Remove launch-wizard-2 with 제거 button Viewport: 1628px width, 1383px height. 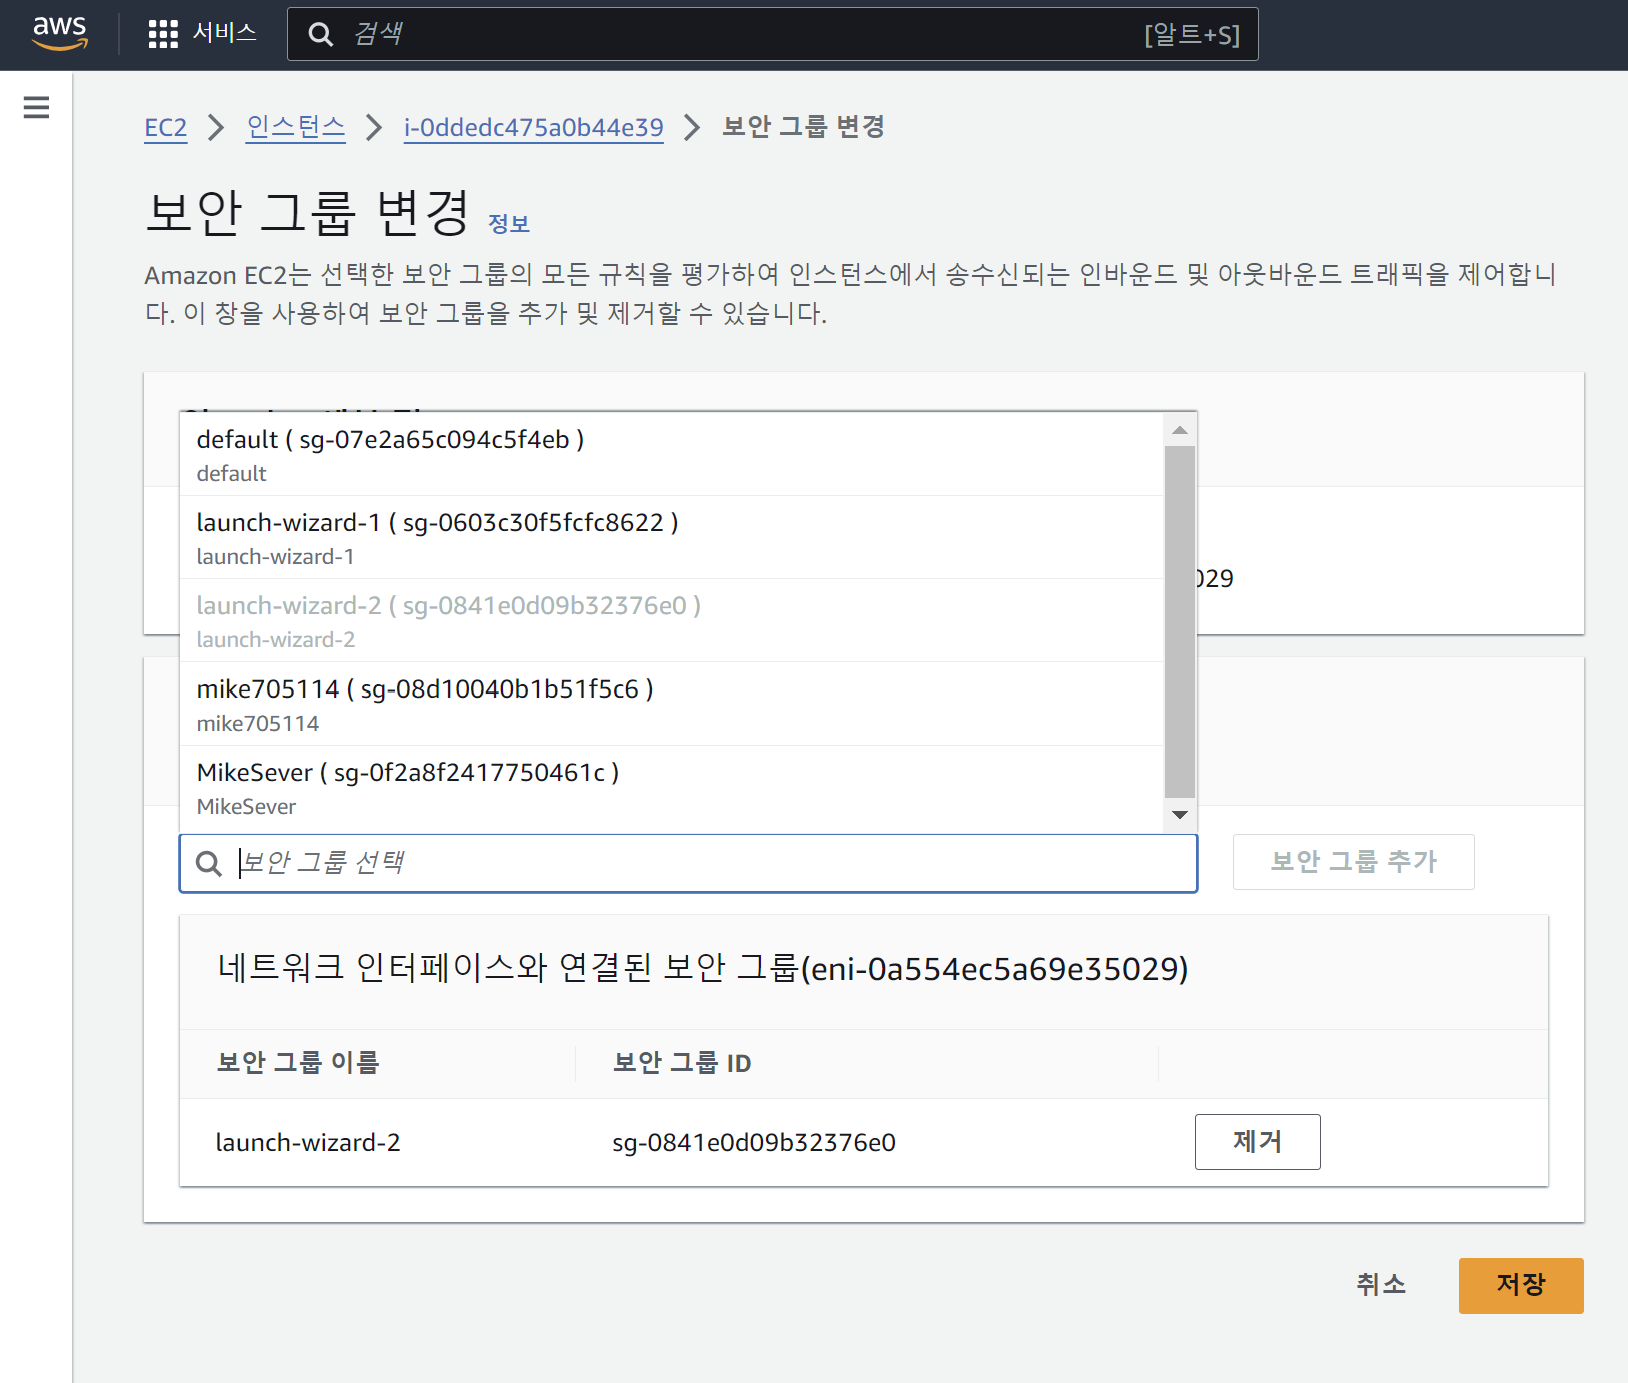pyautogui.click(x=1257, y=1142)
